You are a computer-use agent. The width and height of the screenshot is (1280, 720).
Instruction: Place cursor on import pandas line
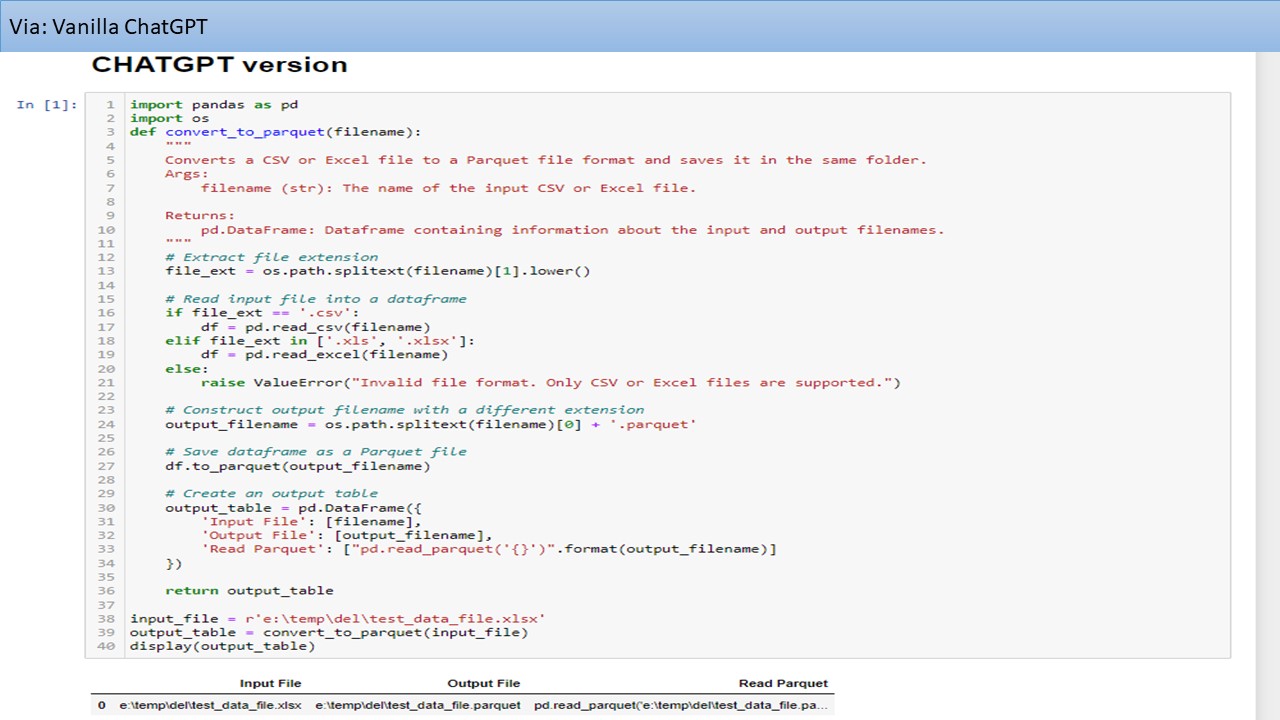214,104
